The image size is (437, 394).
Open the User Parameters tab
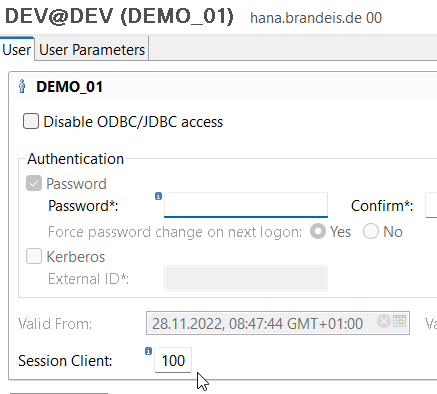92,49
